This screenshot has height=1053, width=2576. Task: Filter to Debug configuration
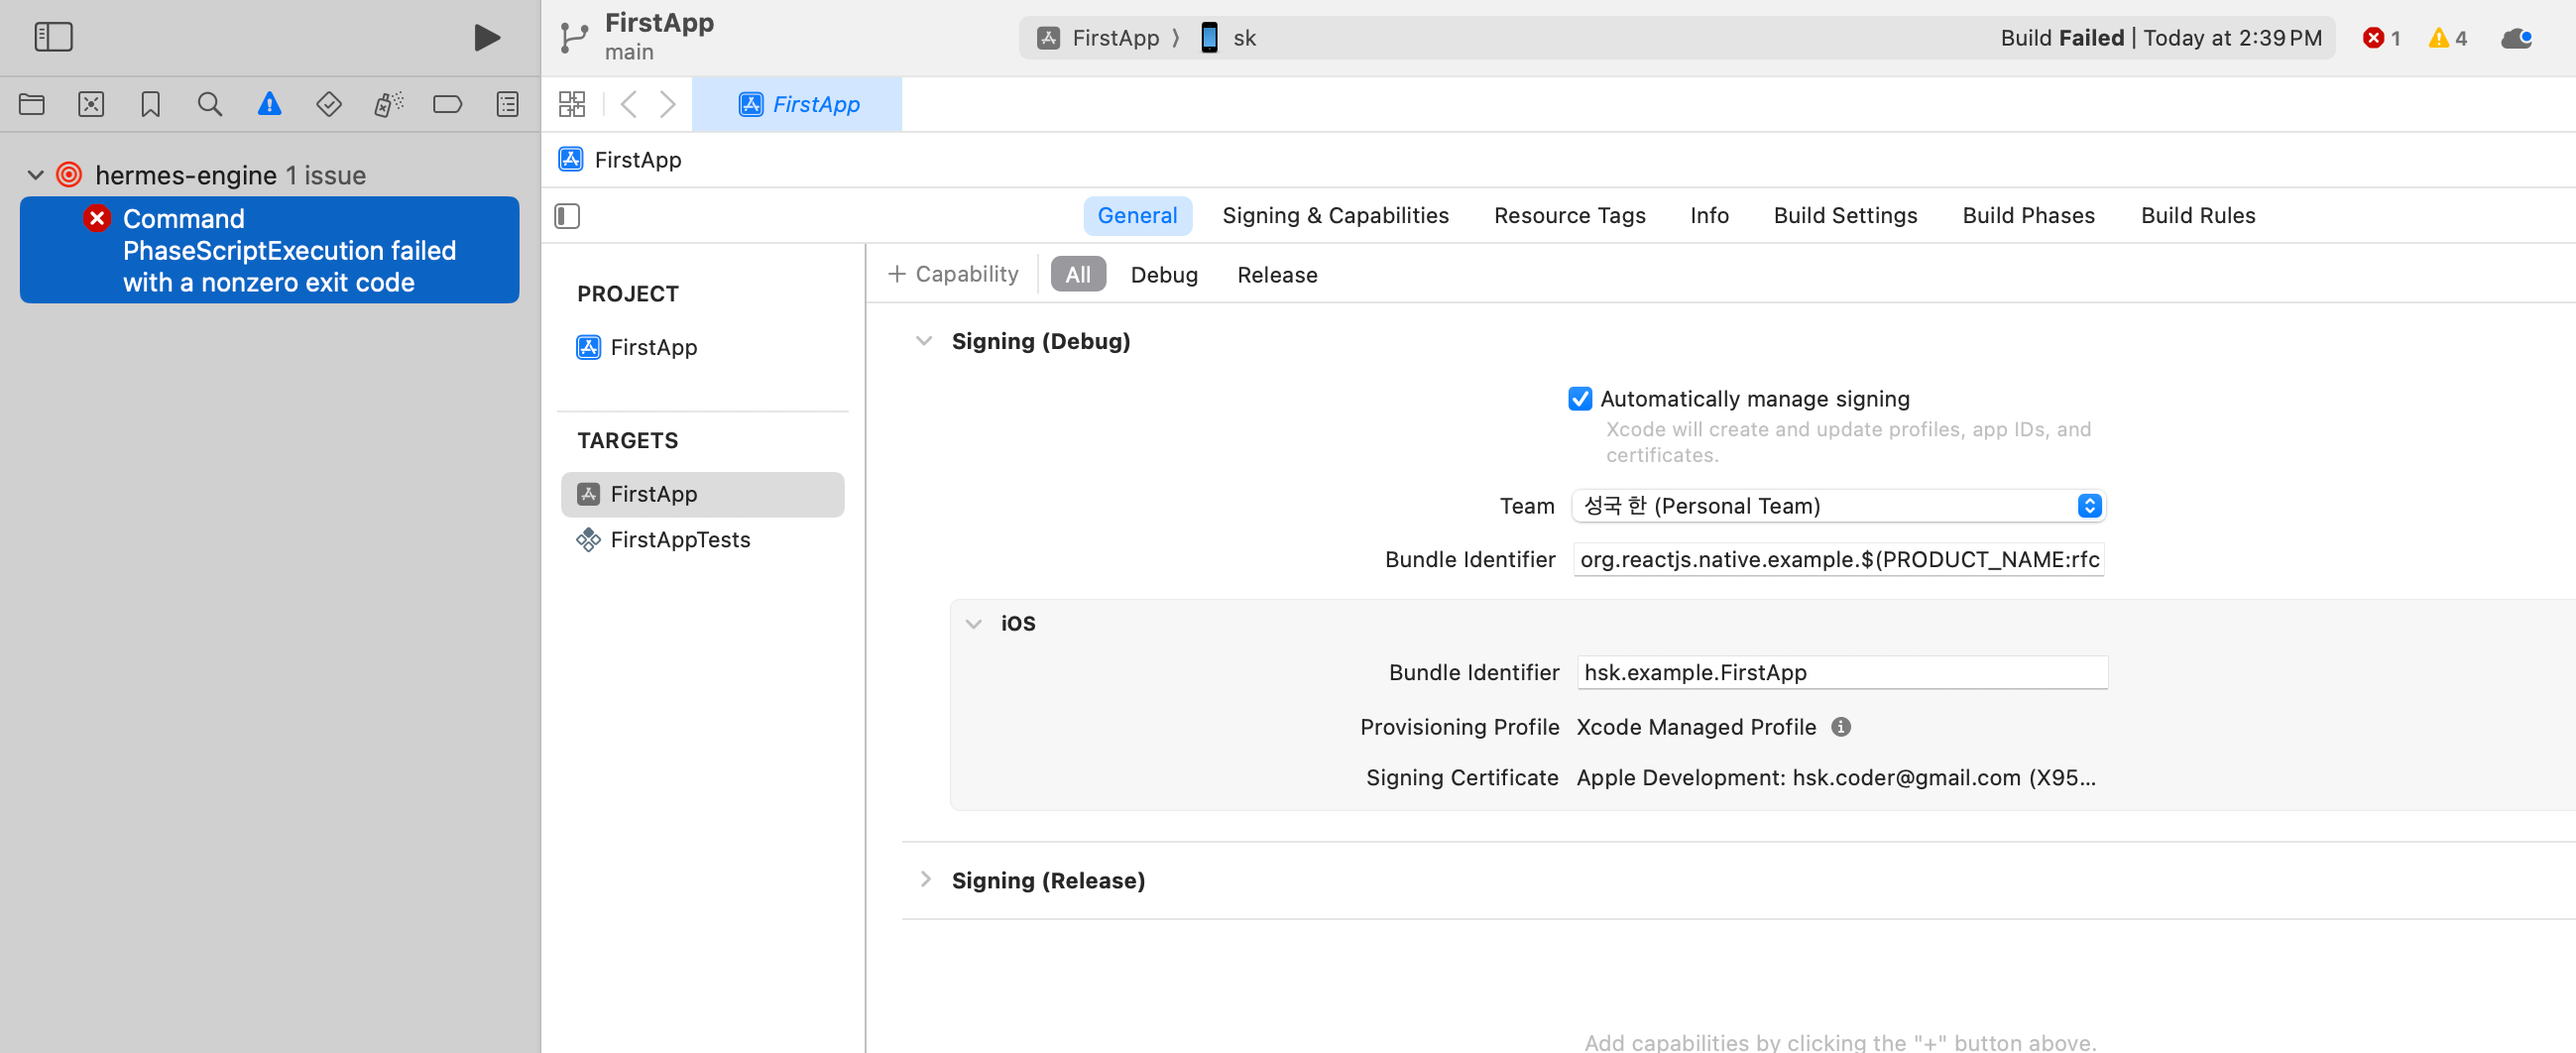1164,275
